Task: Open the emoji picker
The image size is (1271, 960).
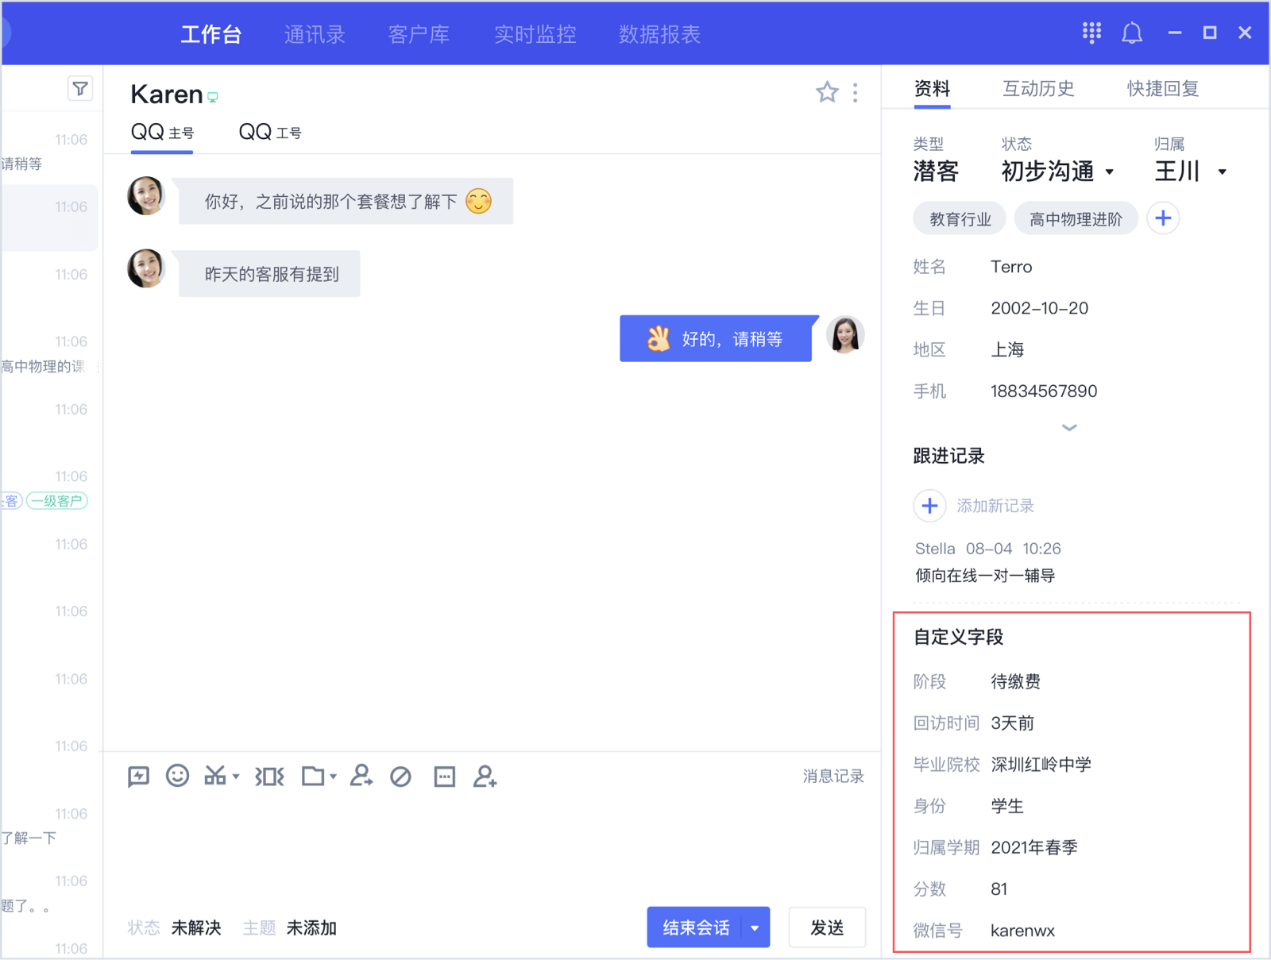Action: [x=177, y=776]
